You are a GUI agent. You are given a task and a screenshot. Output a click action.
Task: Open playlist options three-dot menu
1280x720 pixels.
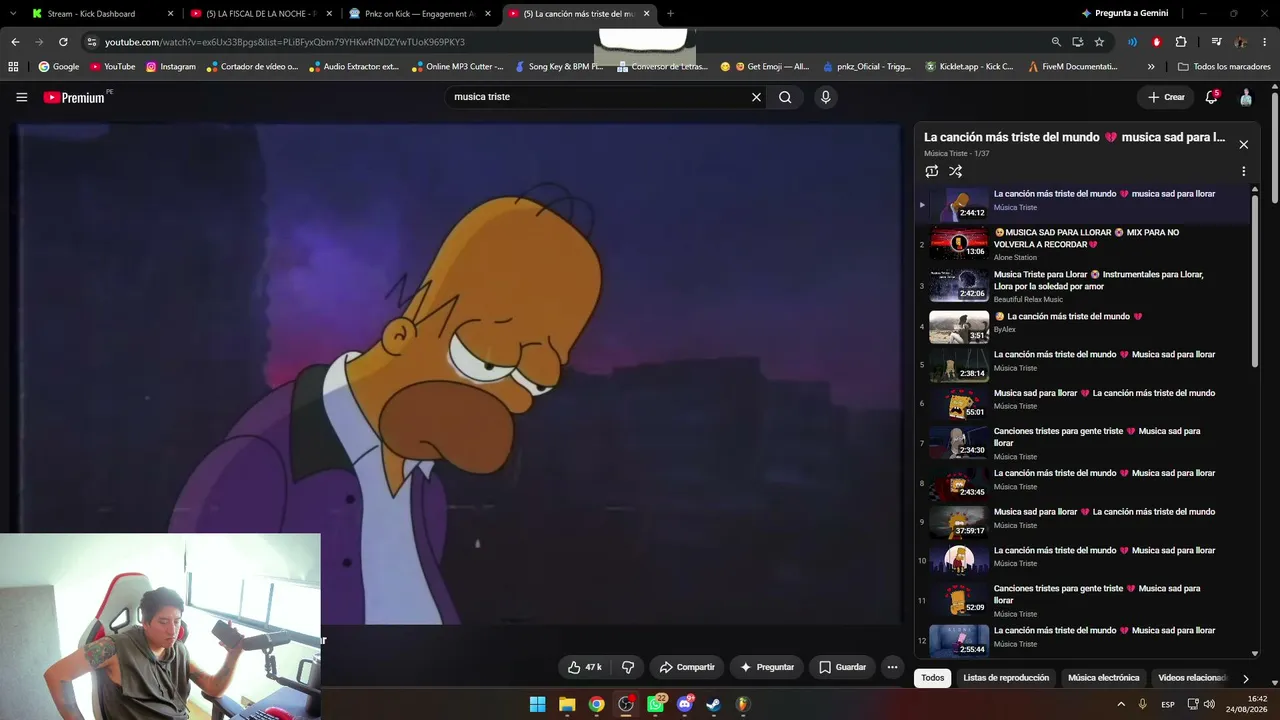pyautogui.click(x=1243, y=171)
